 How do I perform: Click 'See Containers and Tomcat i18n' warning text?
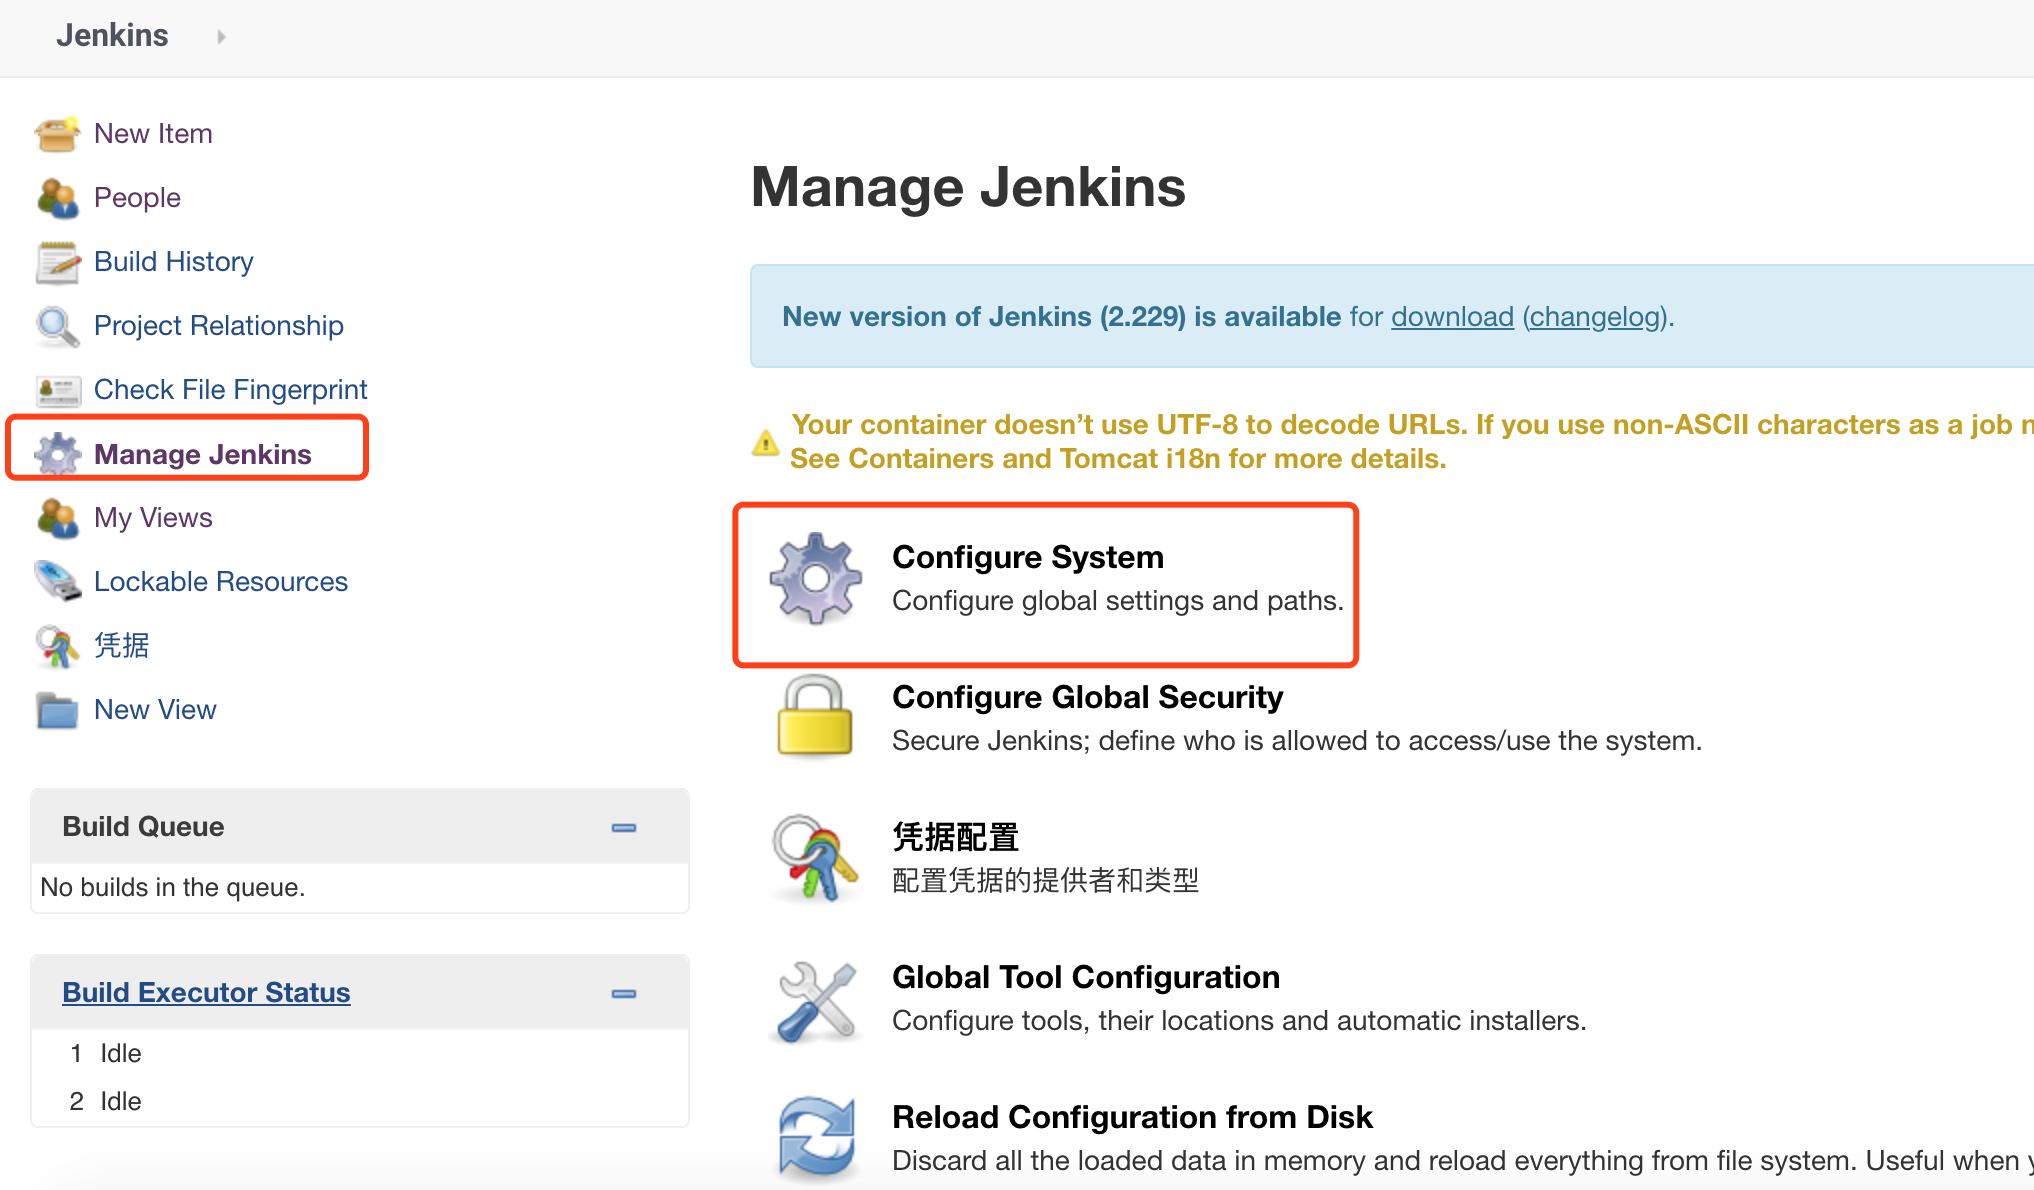[x=1118, y=459]
